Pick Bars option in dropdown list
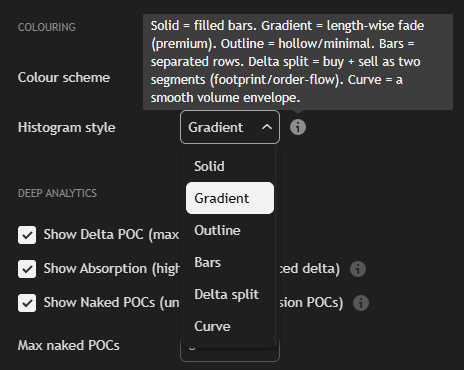The image size is (464, 370). click(230, 262)
